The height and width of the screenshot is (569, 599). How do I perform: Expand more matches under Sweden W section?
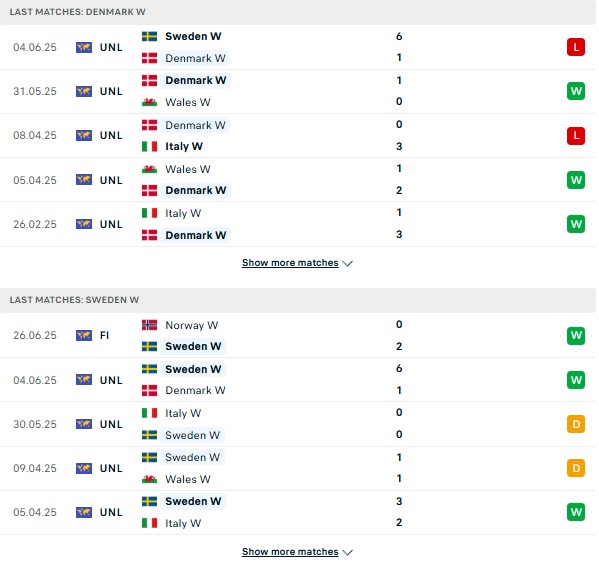[297, 552]
